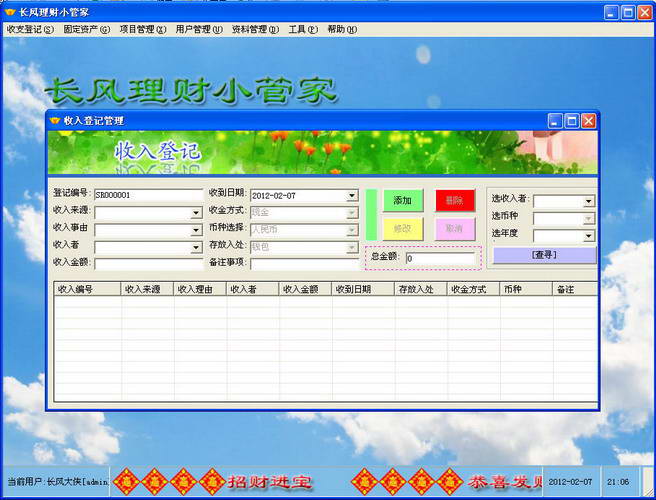The height and width of the screenshot is (500, 656).
Task: Expand the 收入事由 dropdown
Action: tap(196, 229)
